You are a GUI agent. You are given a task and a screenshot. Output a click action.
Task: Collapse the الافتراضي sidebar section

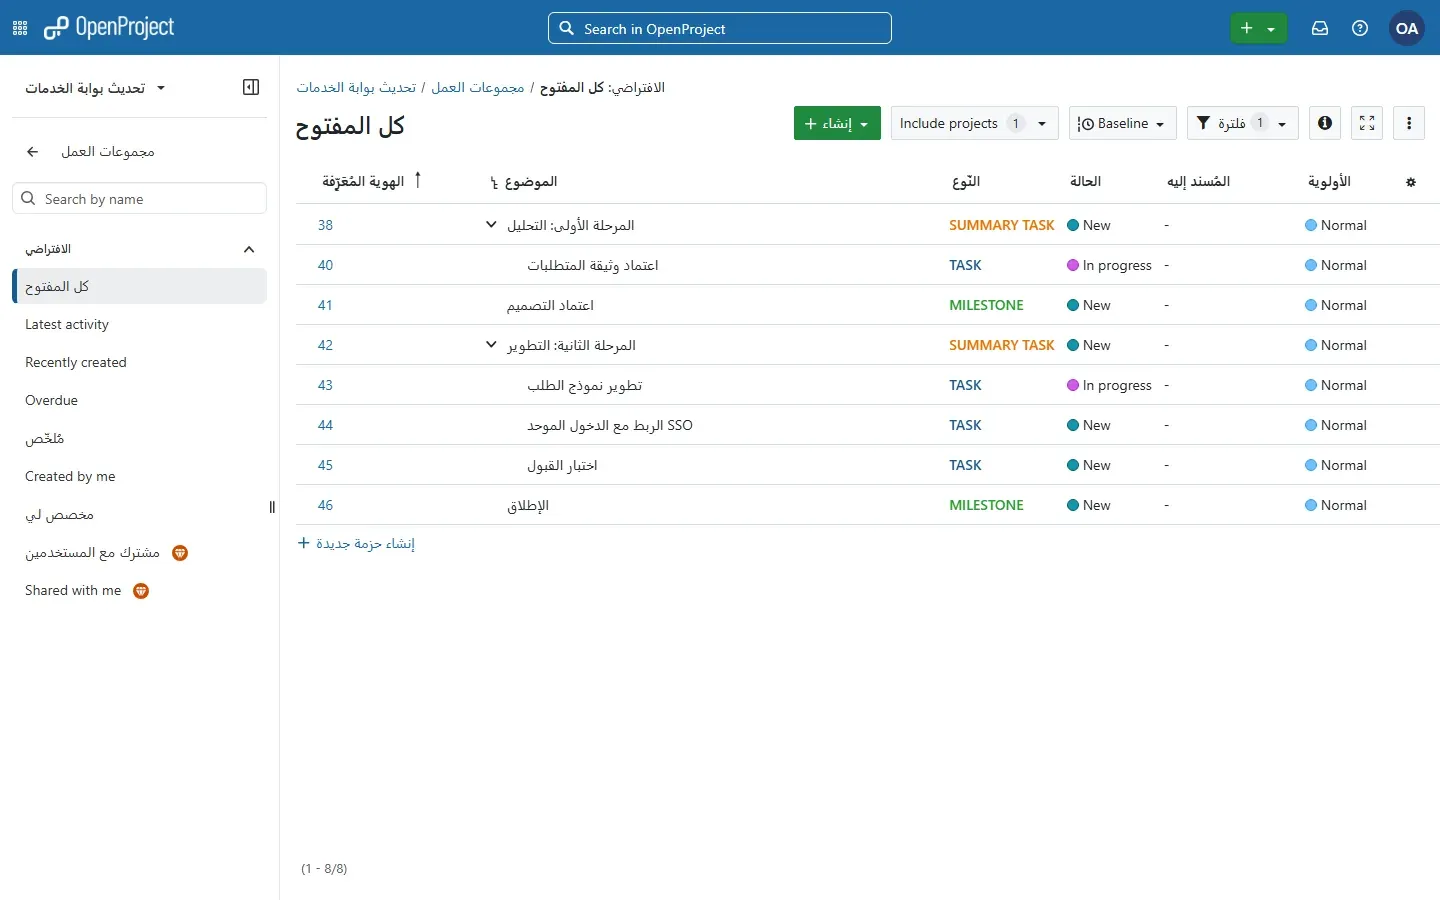coord(249,249)
